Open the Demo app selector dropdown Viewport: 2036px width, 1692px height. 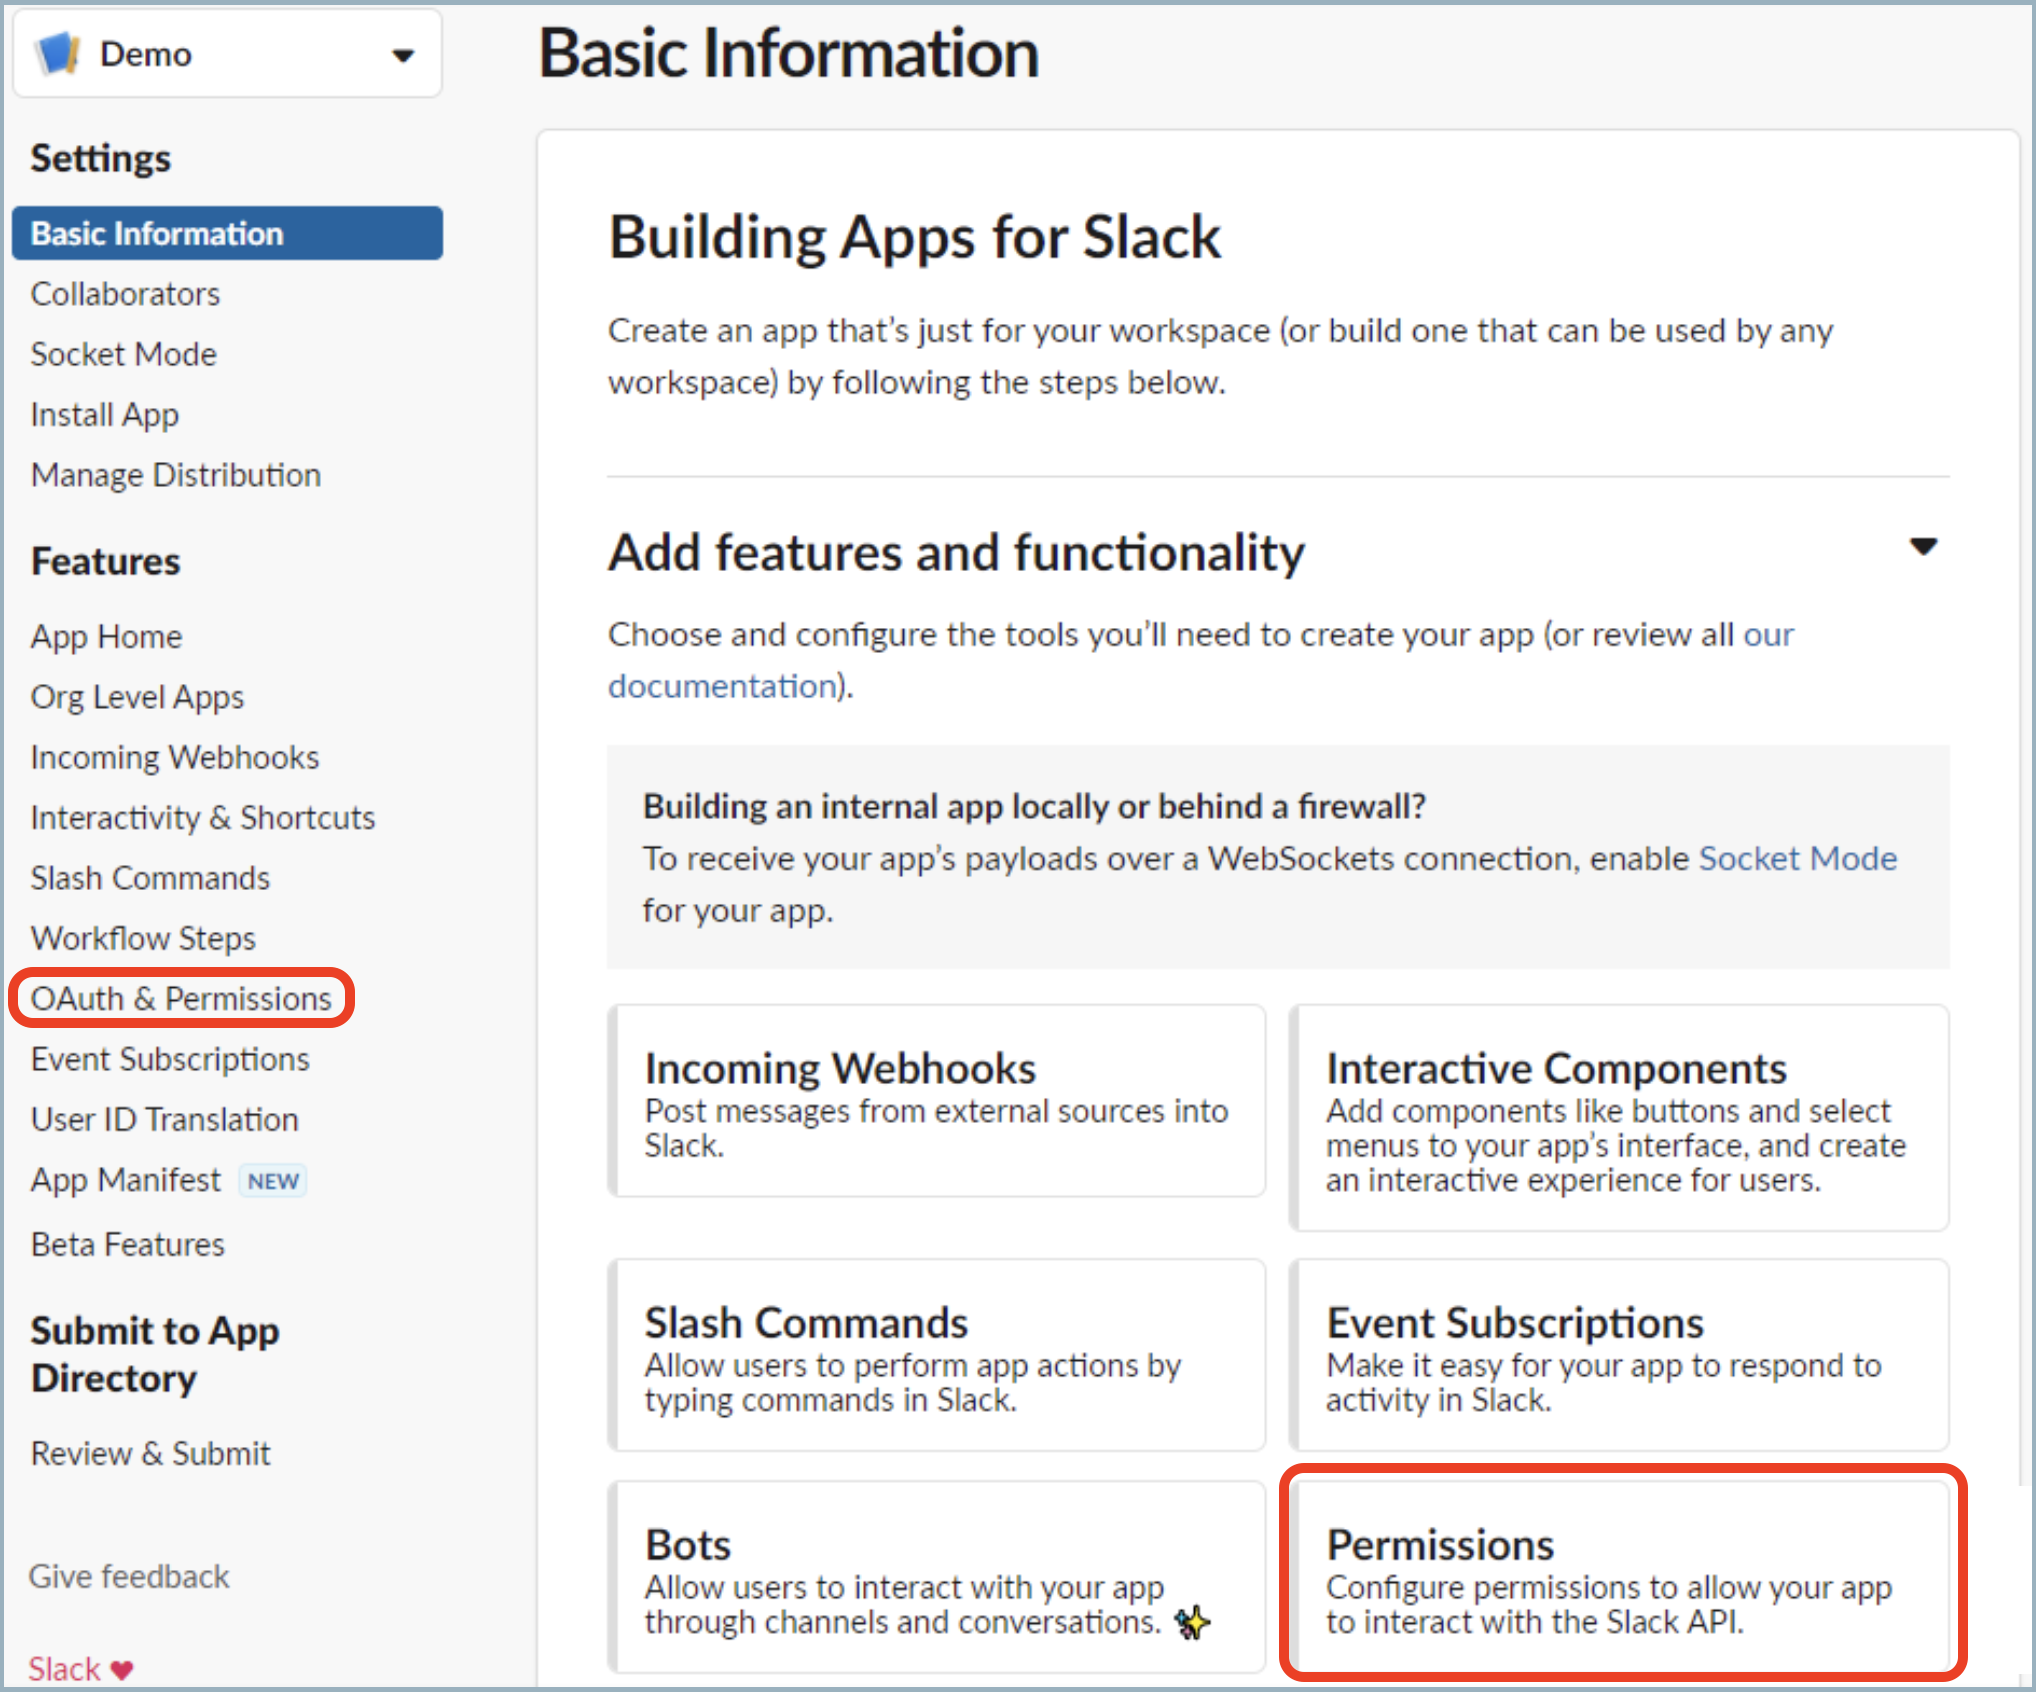tap(402, 55)
